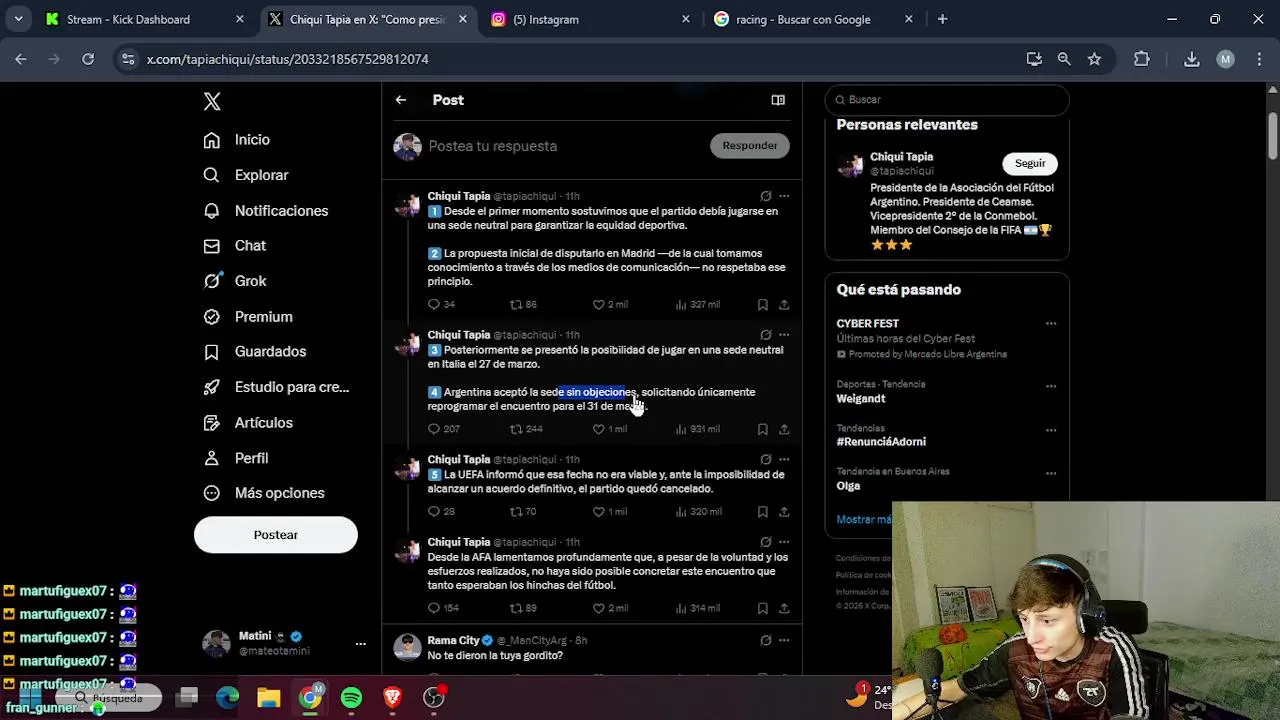Open more options for #RenunciáAdorni trend

coord(1051,430)
